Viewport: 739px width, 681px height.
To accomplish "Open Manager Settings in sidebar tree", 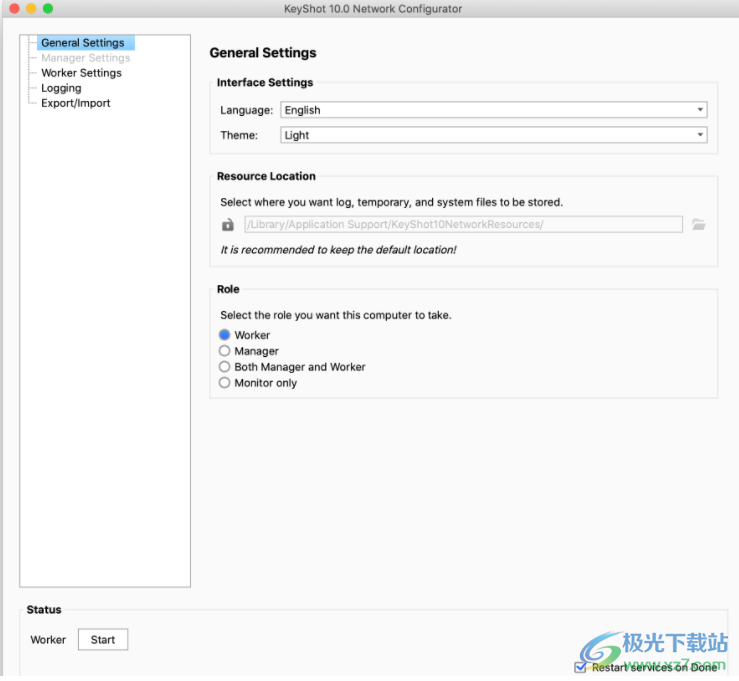I will pyautogui.click(x=85, y=58).
